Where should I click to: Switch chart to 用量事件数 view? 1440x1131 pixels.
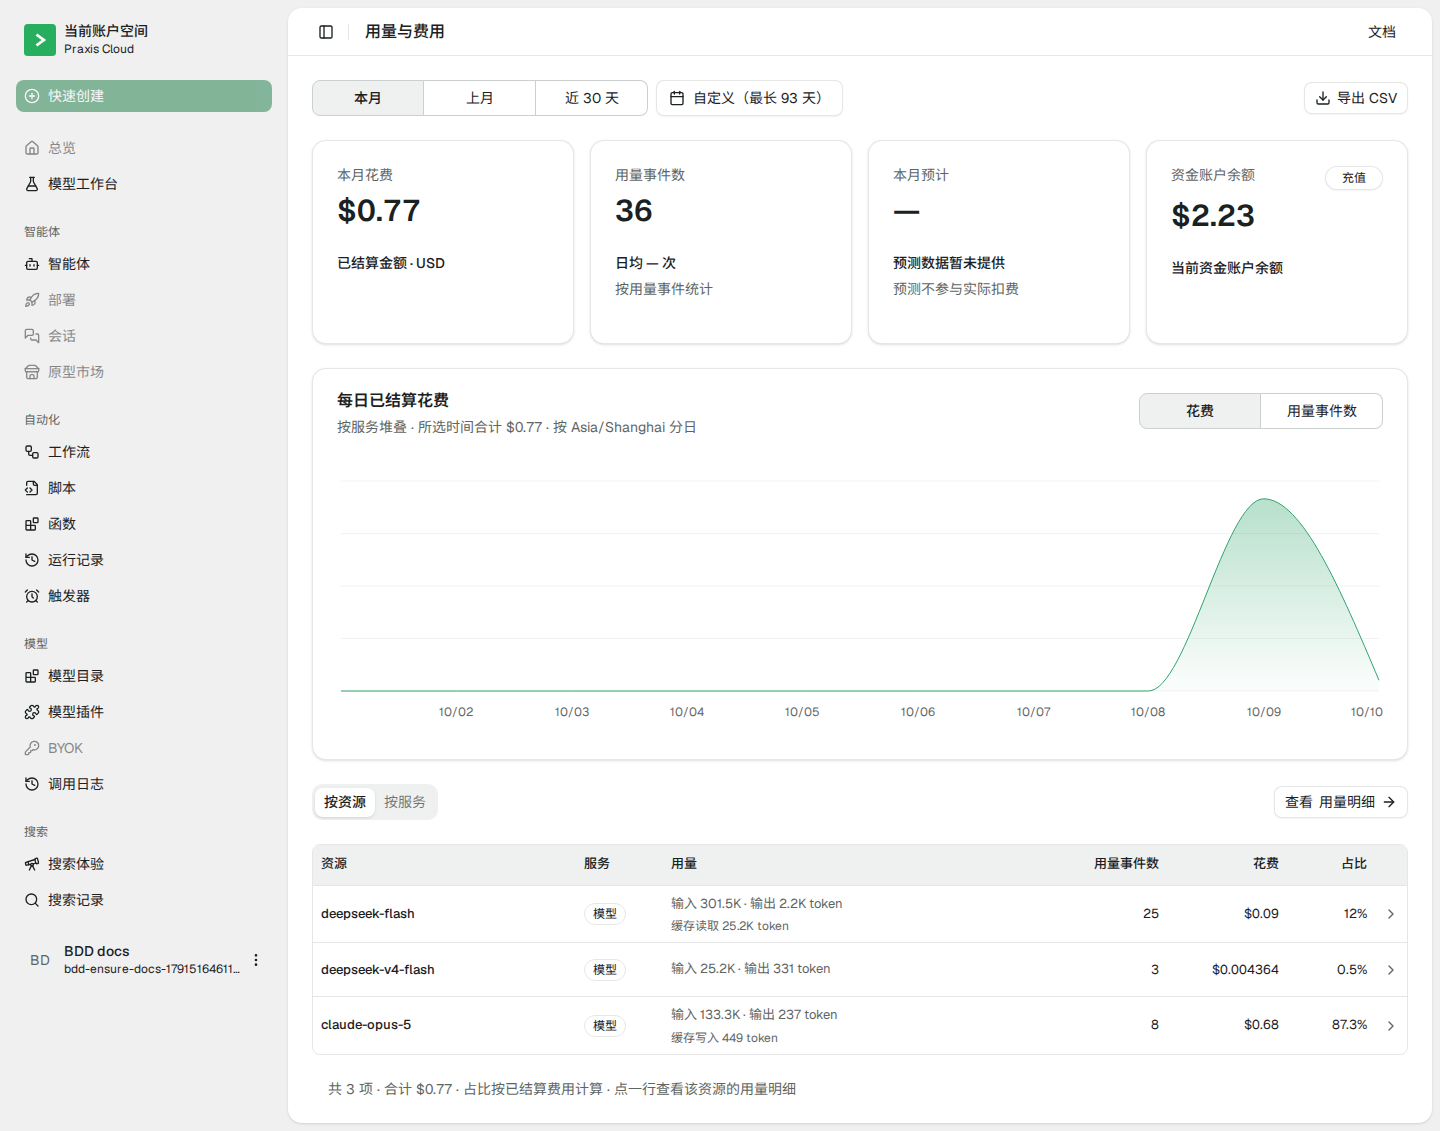point(1321,411)
